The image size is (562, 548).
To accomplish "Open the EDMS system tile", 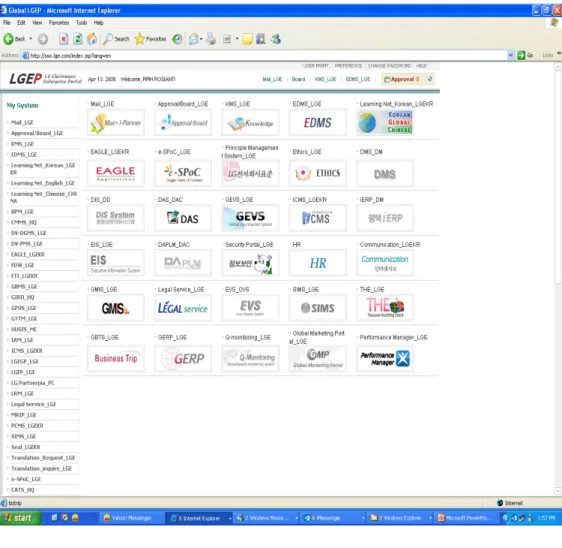I will (x=318, y=123).
